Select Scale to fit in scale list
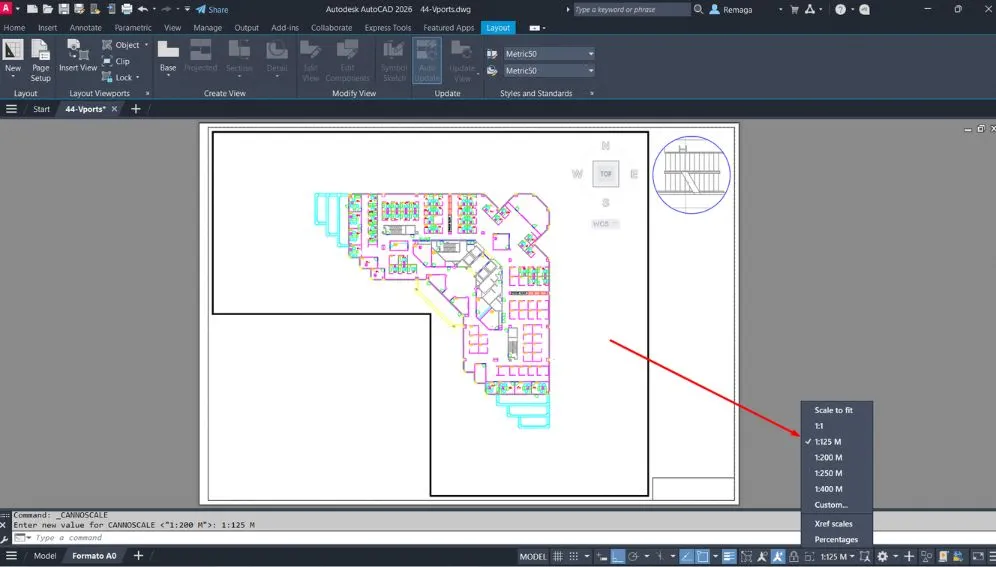The image size is (996, 567). pyautogui.click(x=833, y=410)
